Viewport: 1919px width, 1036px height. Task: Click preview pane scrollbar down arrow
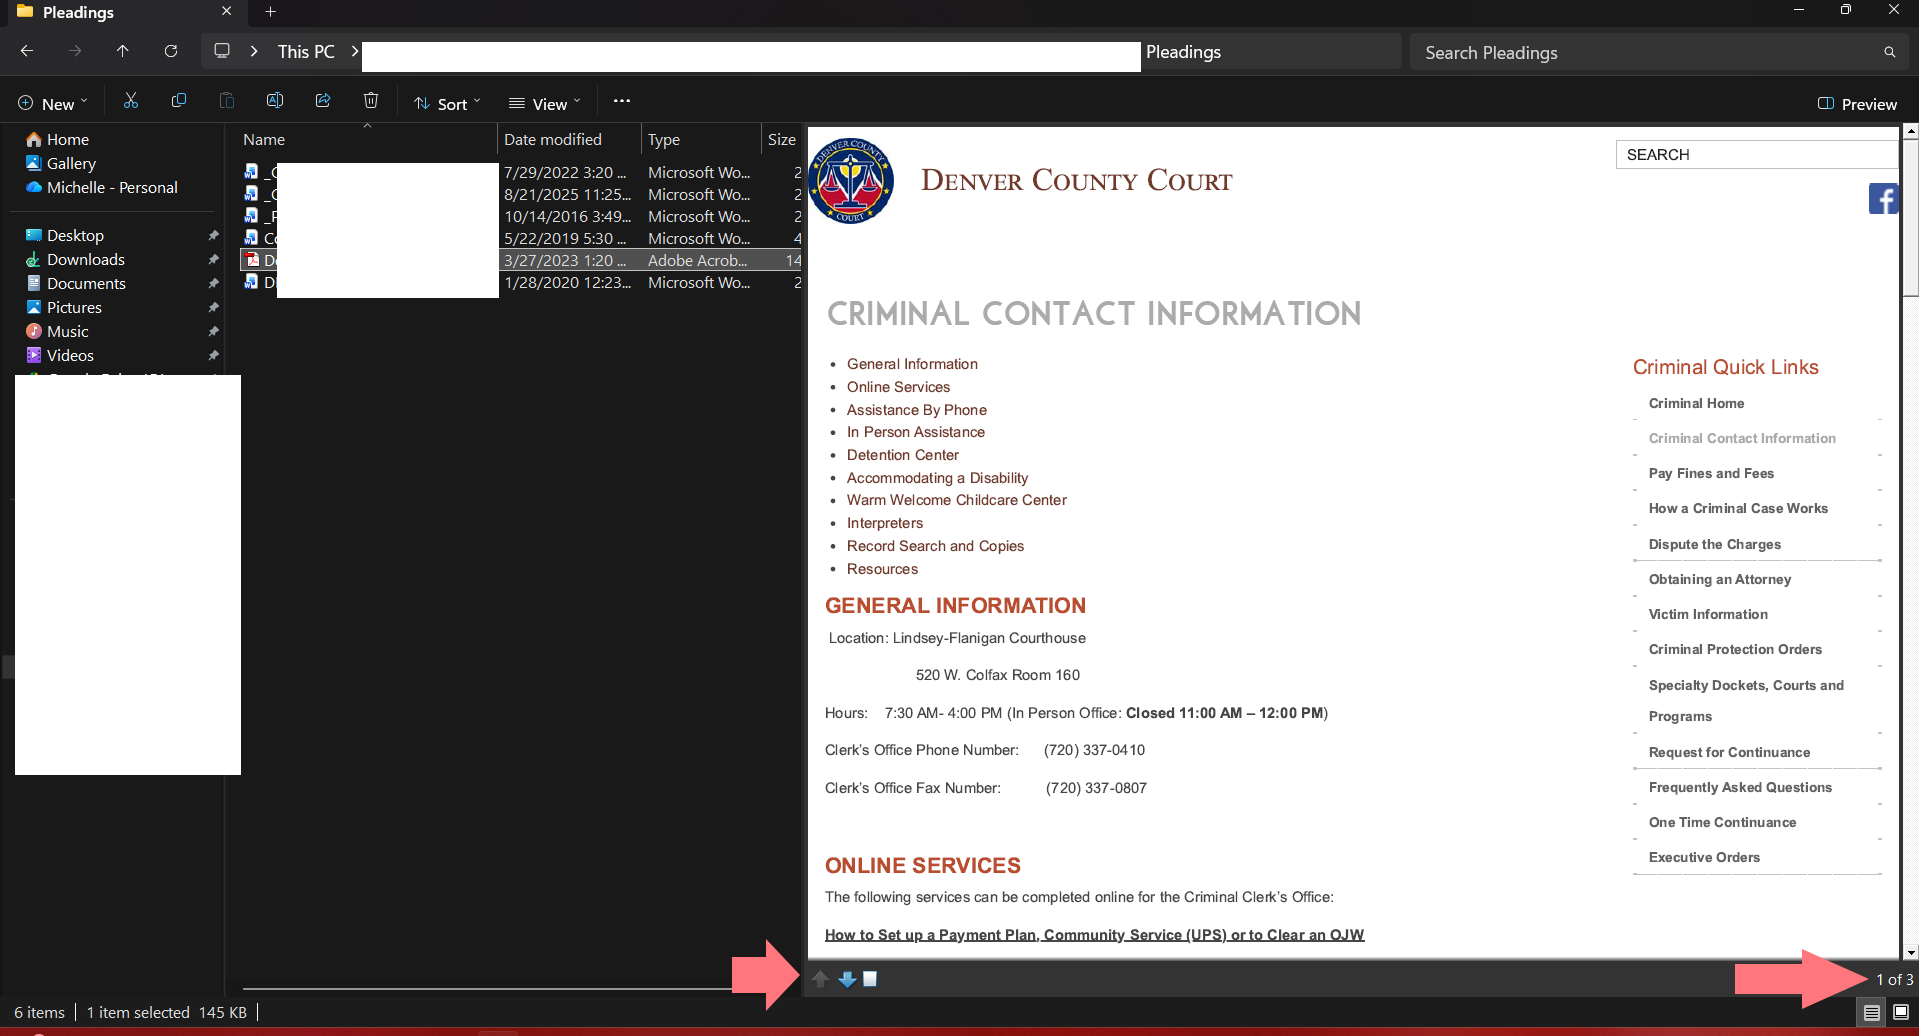pos(1911,953)
